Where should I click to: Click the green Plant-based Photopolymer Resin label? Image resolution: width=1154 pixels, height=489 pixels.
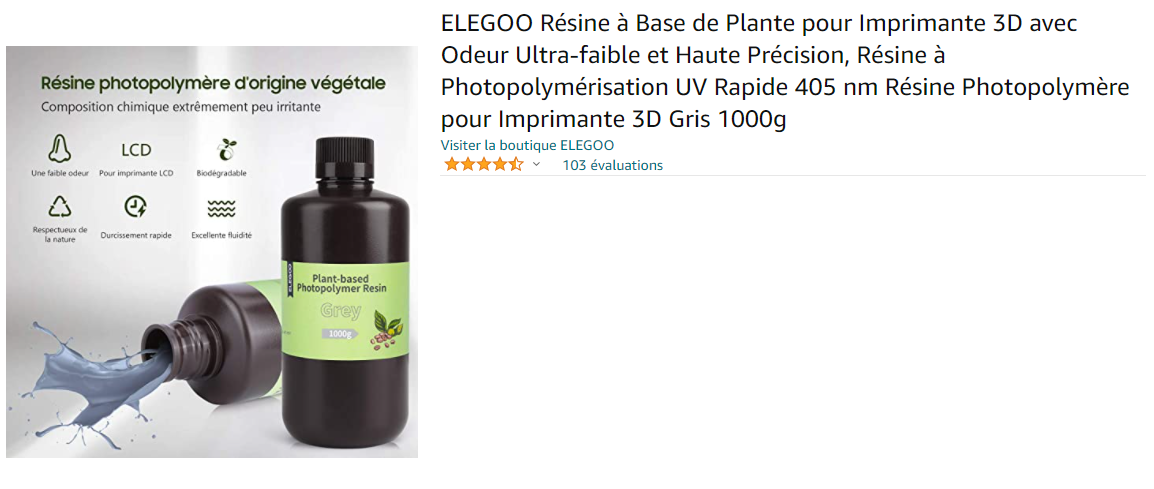(345, 309)
